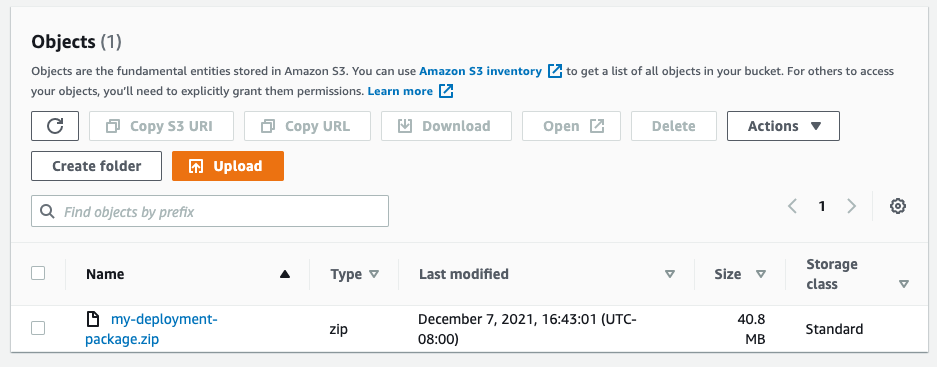937x367 pixels.
Task: Click the refresh objects icon button
Action: tap(55, 126)
